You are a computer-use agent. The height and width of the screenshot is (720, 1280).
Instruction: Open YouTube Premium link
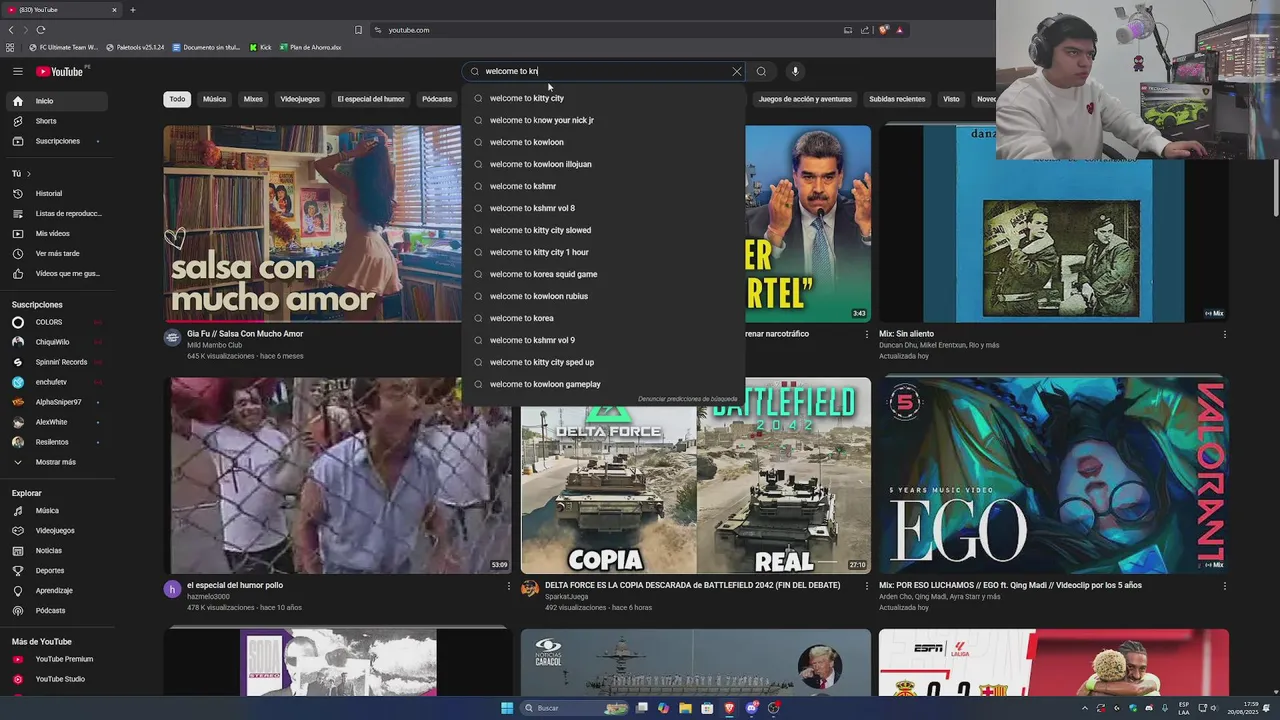click(57, 659)
